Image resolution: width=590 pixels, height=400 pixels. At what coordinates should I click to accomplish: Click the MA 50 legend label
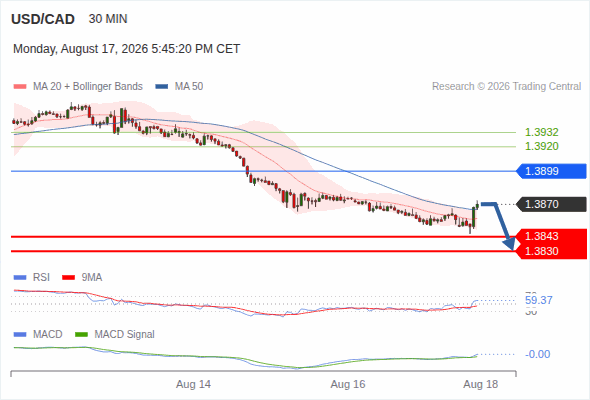click(x=189, y=87)
